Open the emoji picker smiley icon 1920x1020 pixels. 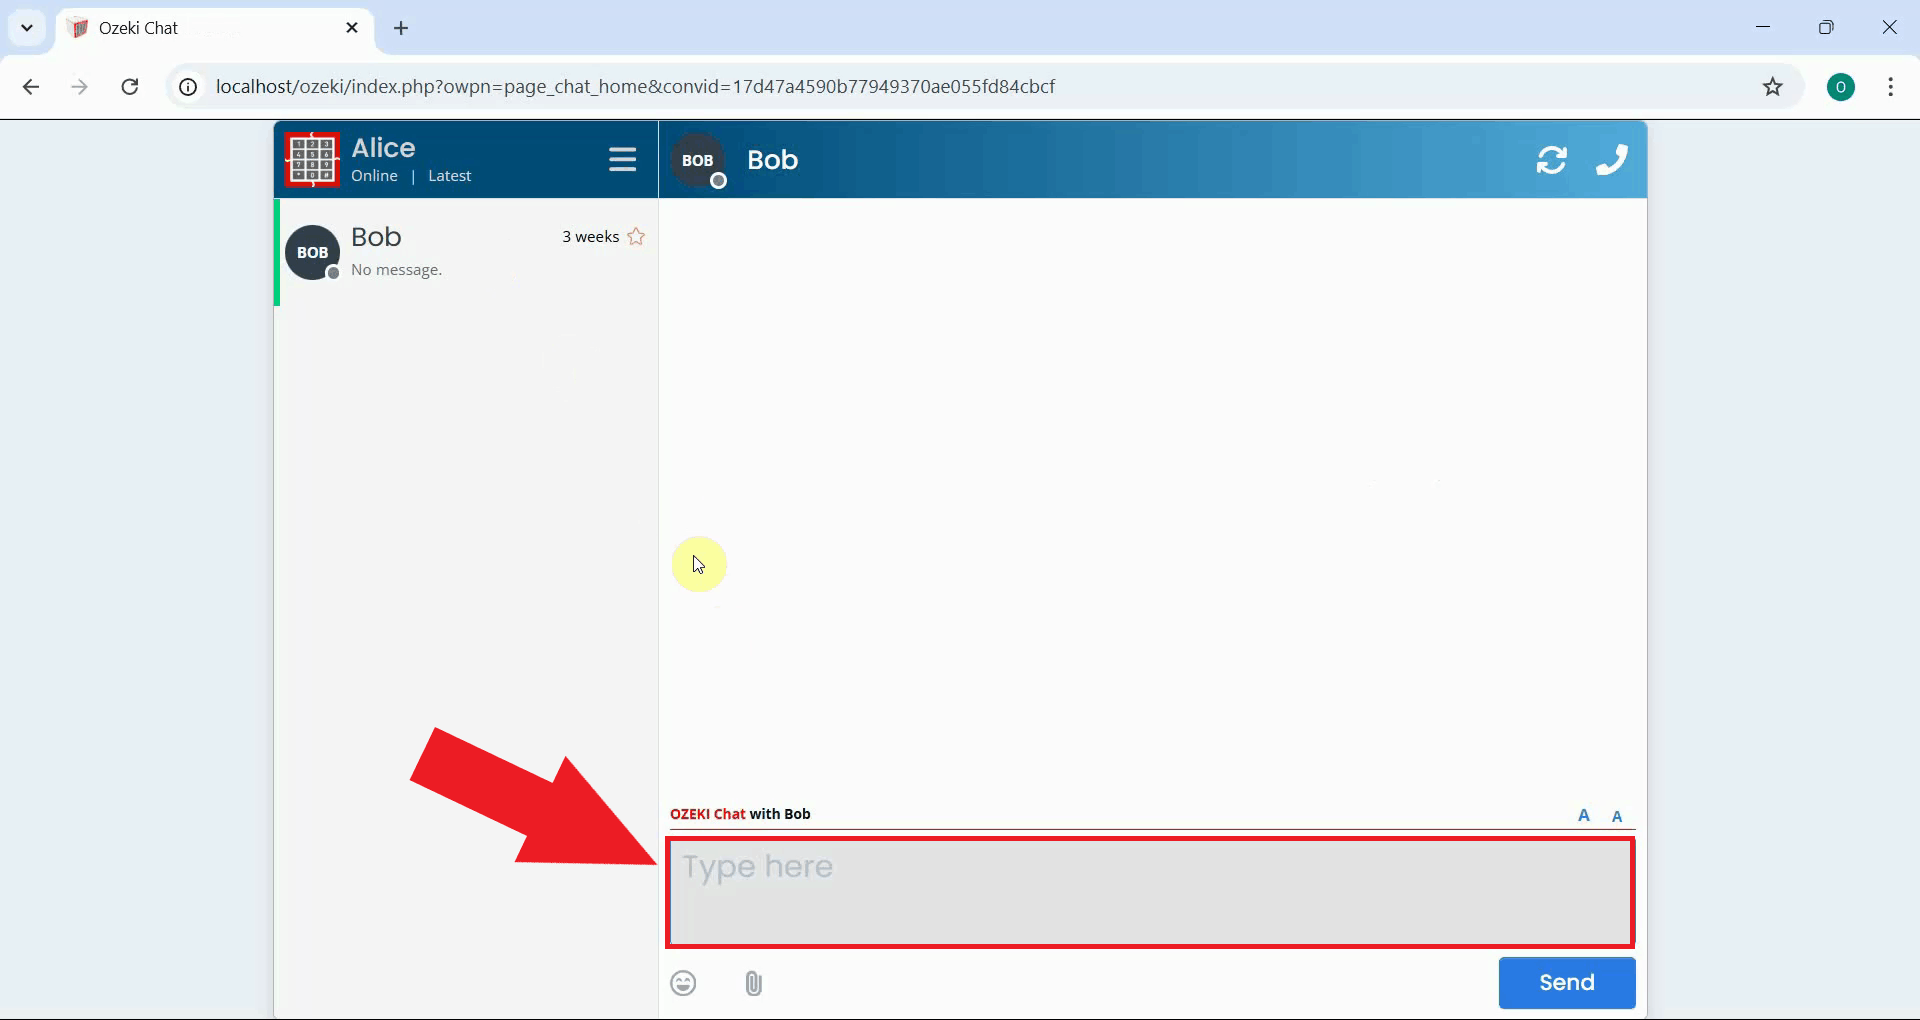click(683, 983)
